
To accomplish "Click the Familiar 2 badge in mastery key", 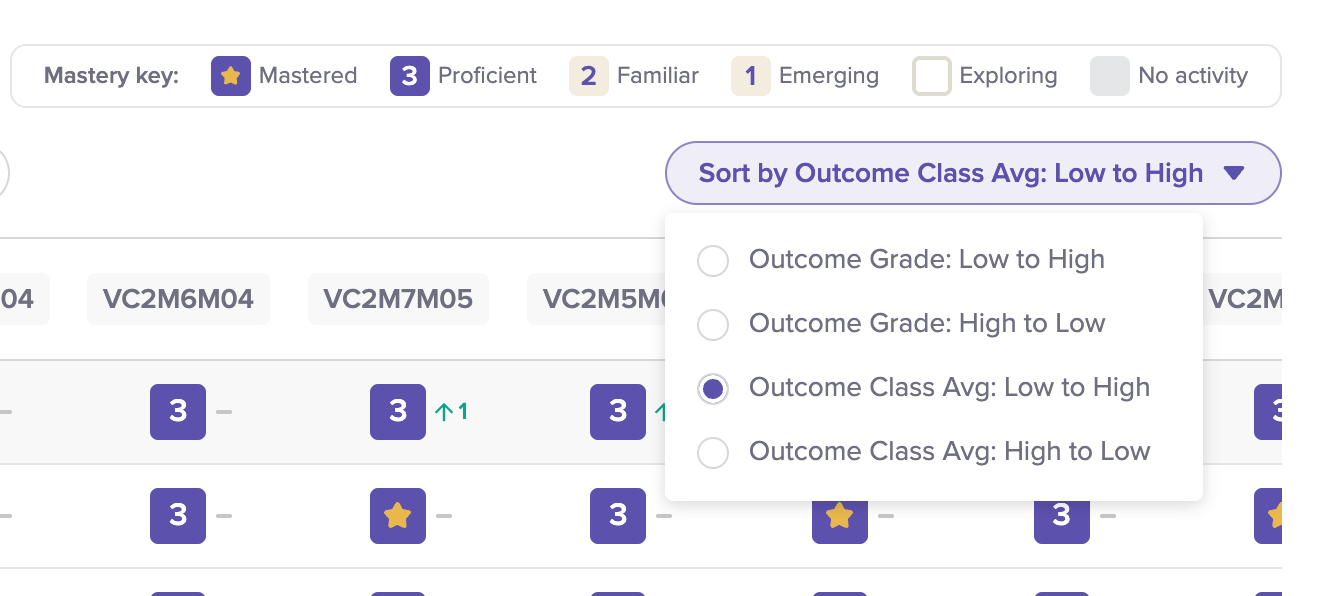I will (589, 76).
